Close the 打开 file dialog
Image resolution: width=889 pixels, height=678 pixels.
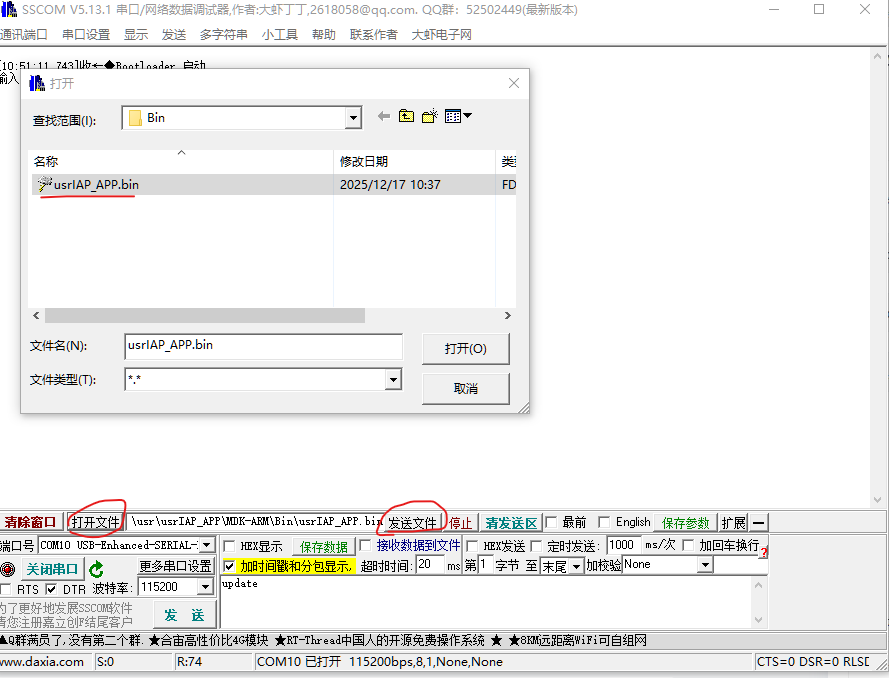tap(514, 83)
